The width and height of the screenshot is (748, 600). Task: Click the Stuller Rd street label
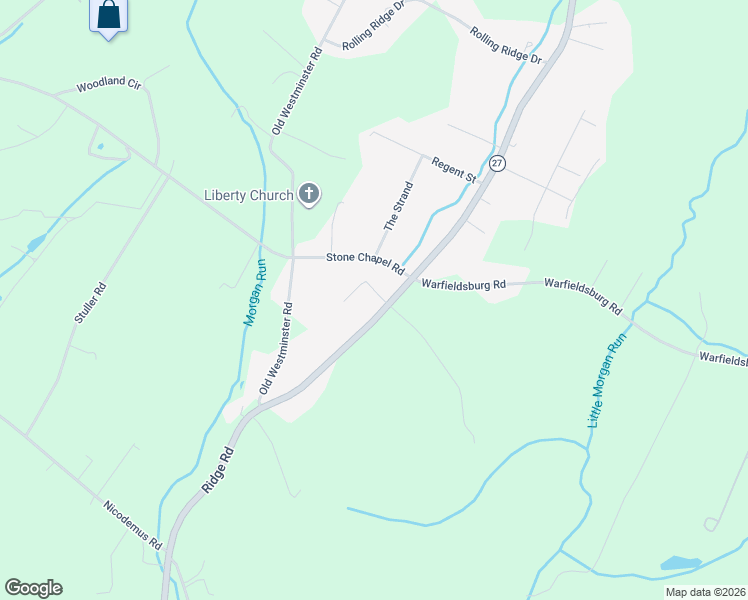(x=90, y=303)
